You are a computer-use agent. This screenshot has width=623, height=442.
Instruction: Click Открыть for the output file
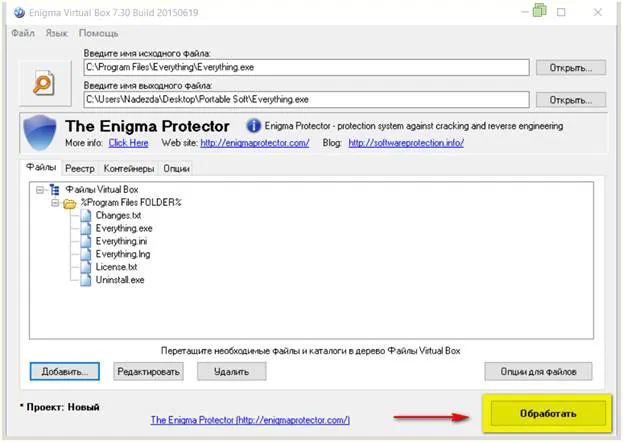click(x=571, y=100)
